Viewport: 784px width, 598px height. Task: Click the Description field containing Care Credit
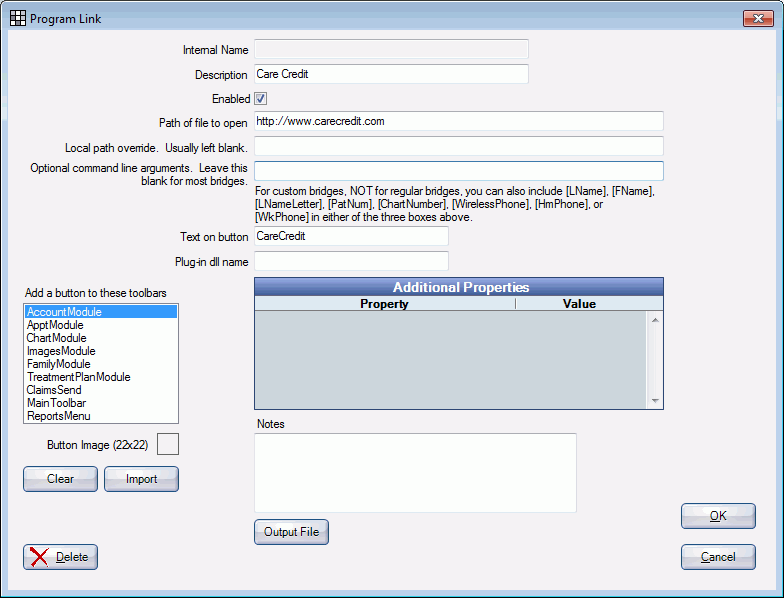coord(391,74)
